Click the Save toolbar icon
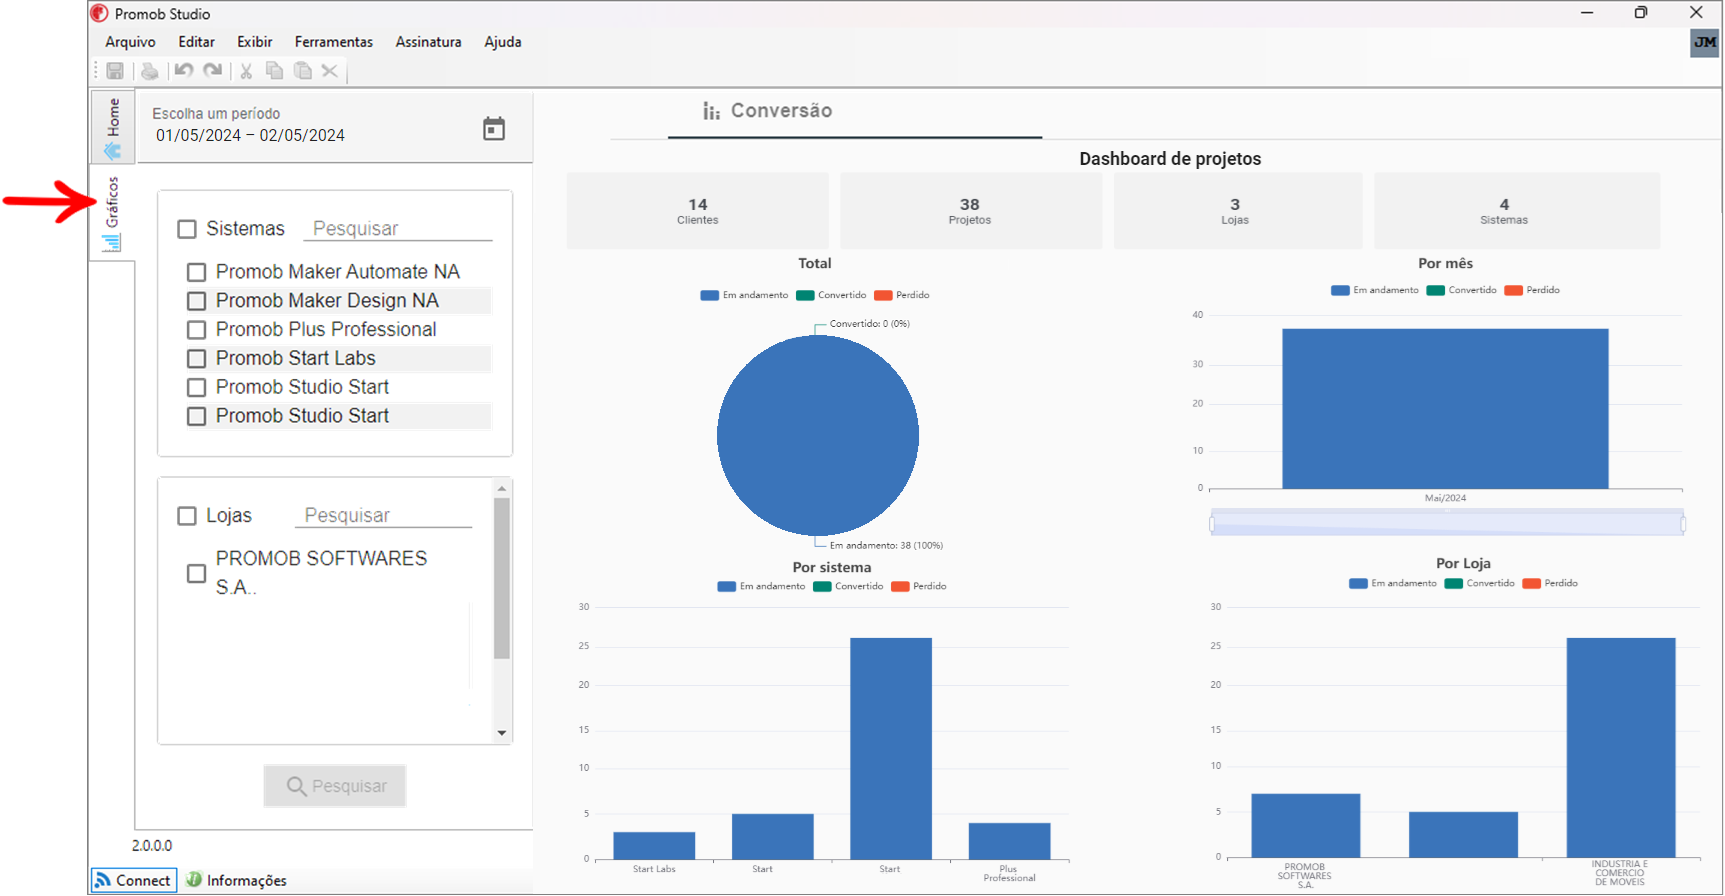 [115, 71]
